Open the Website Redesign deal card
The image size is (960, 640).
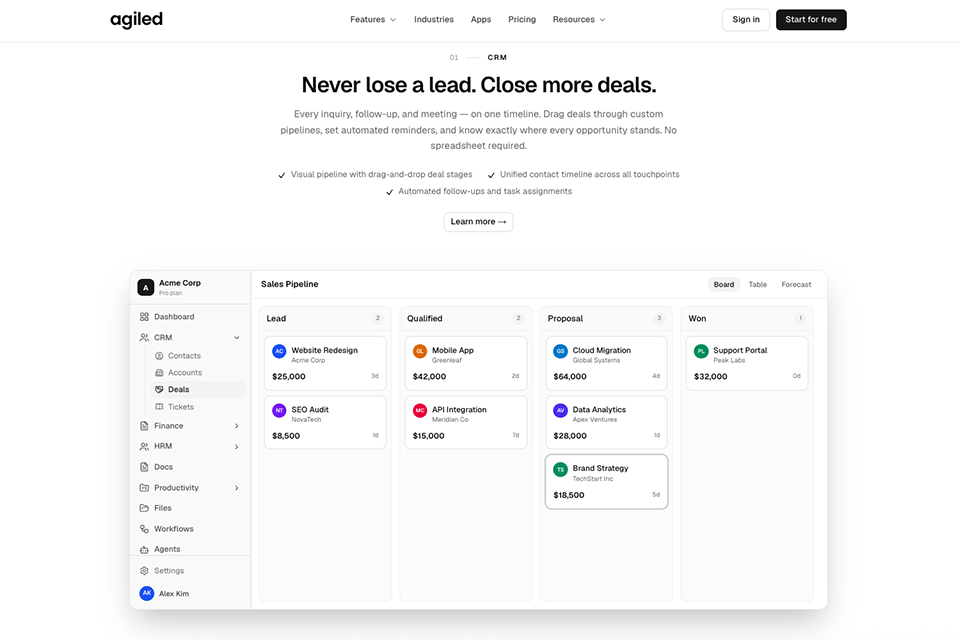(325, 363)
